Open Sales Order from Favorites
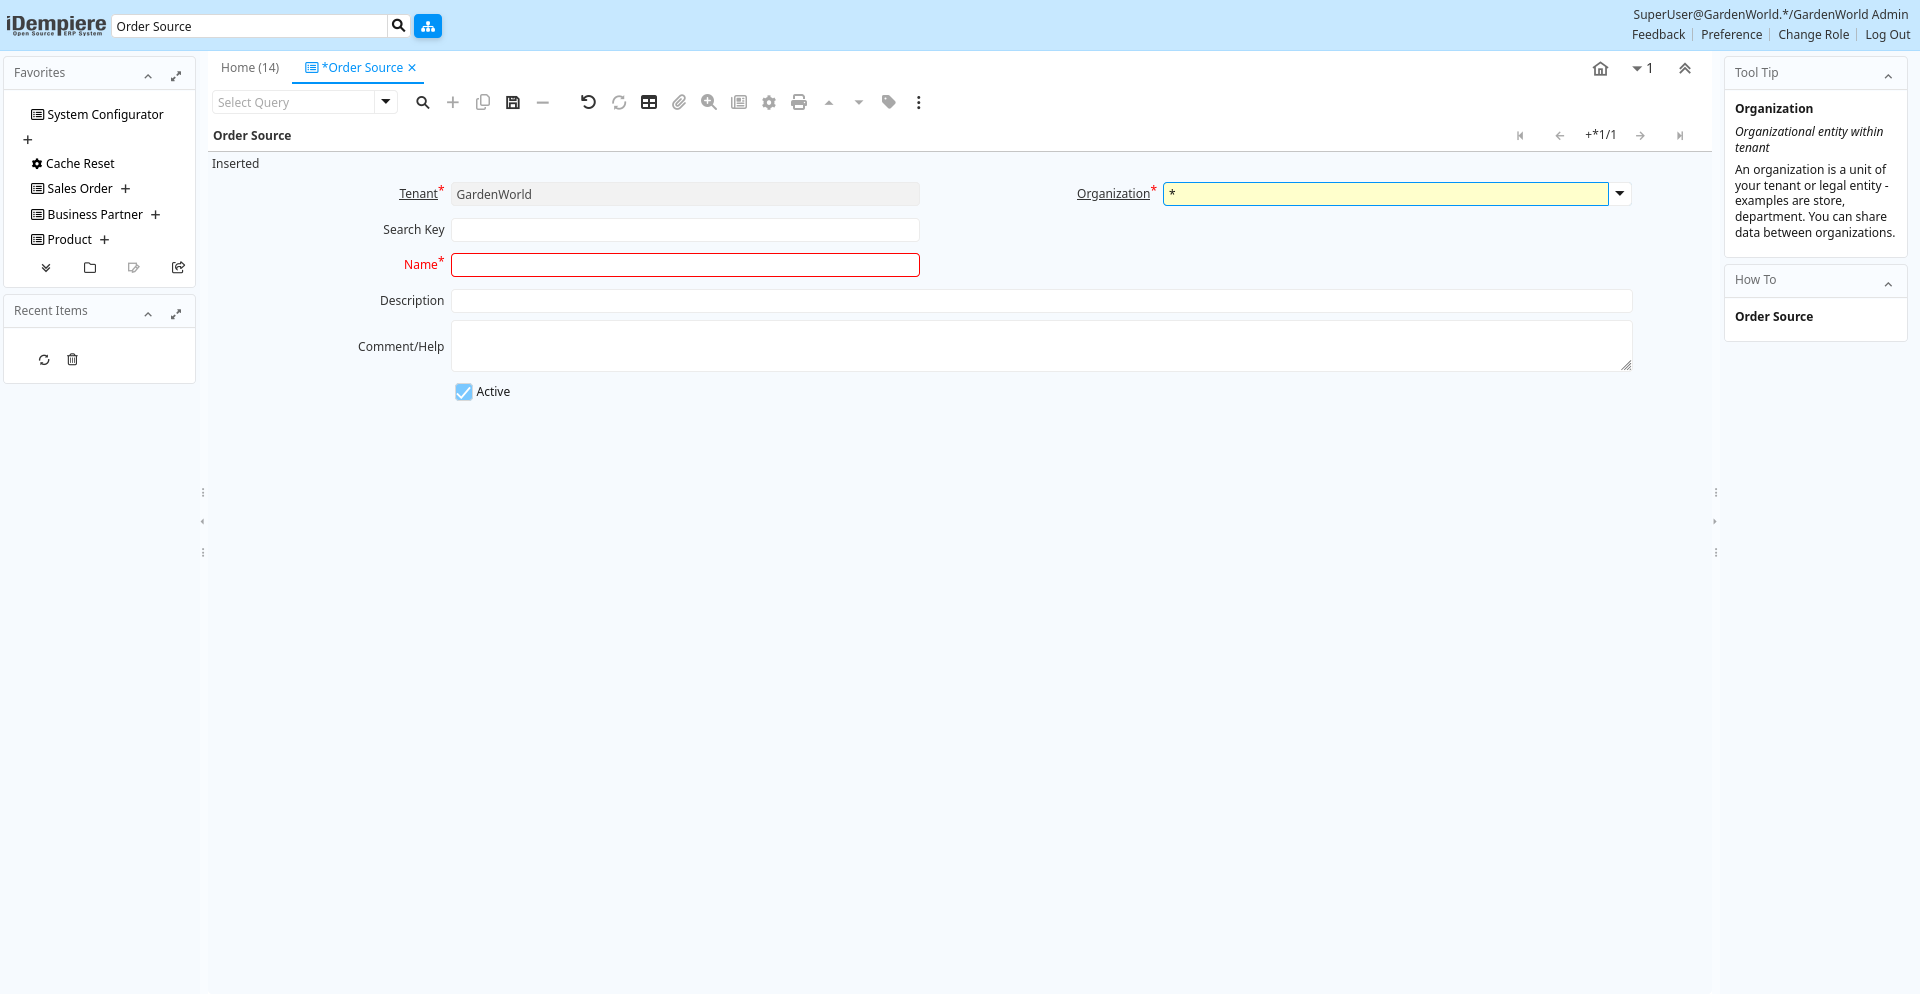Viewport: 1920px width, 994px height. (80, 189)
